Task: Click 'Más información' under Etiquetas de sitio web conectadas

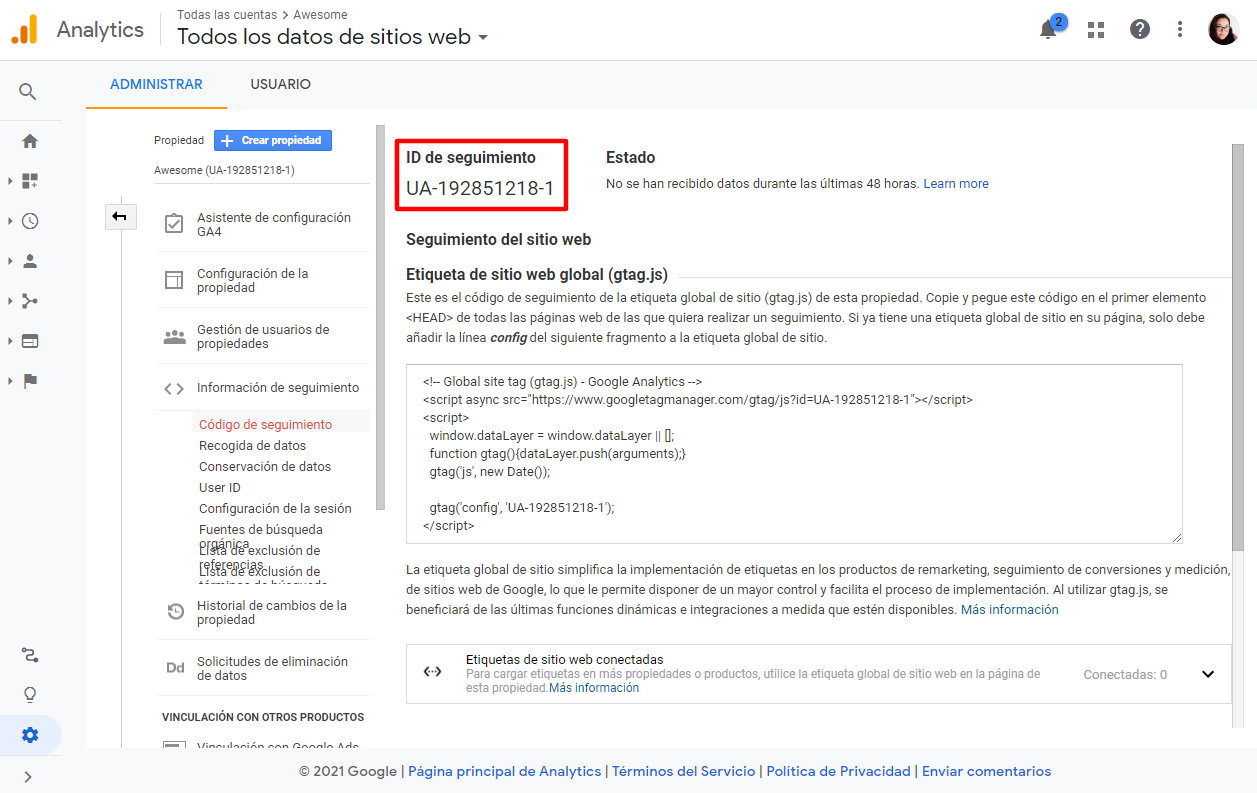Action: pyautogui.click(x=594, y=688)
